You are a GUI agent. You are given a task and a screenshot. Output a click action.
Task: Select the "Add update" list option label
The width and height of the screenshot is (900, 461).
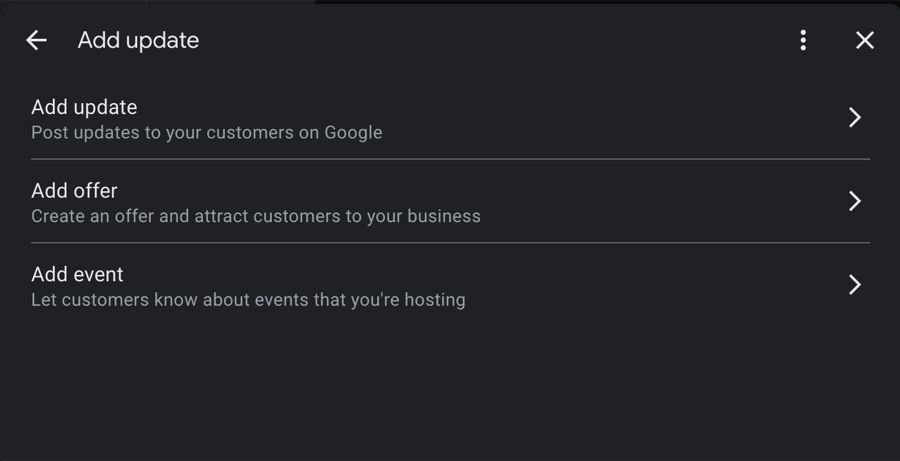coord(84,107)
